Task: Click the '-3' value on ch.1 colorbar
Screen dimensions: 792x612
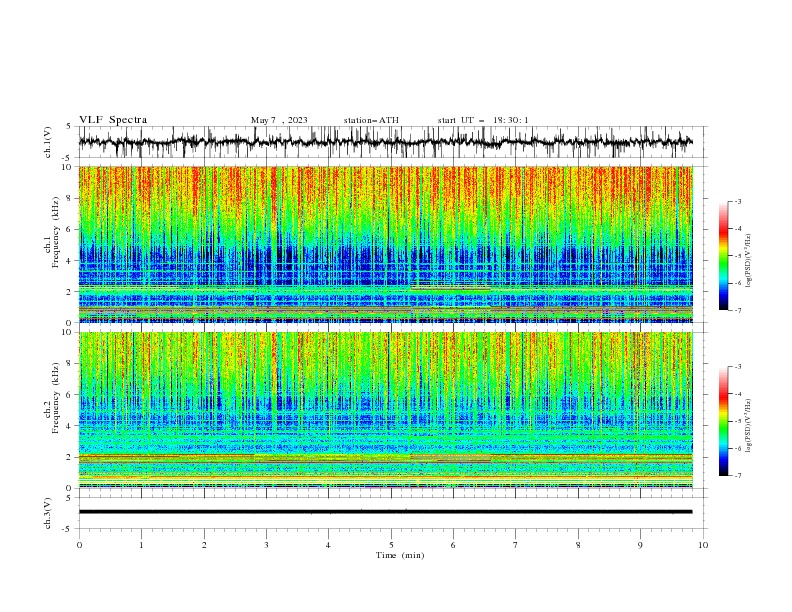Action: click(737, 201)
